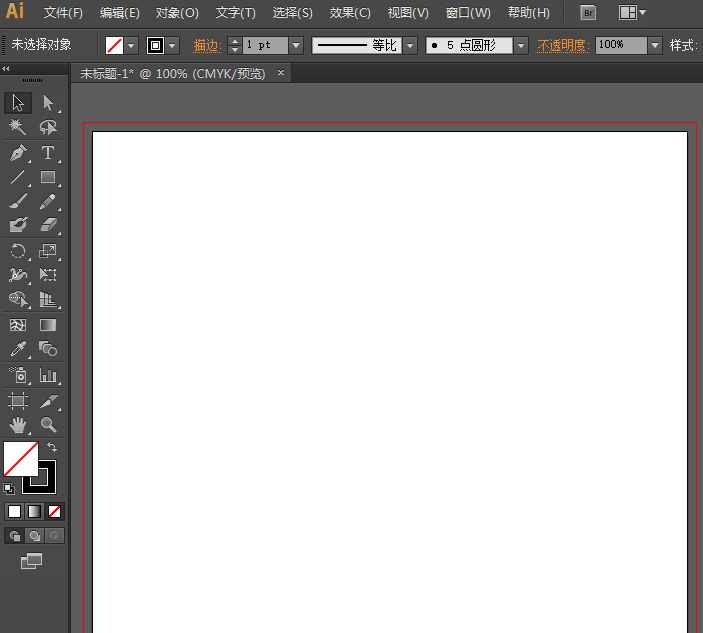Select the Free Transform tool

point(48,274)
